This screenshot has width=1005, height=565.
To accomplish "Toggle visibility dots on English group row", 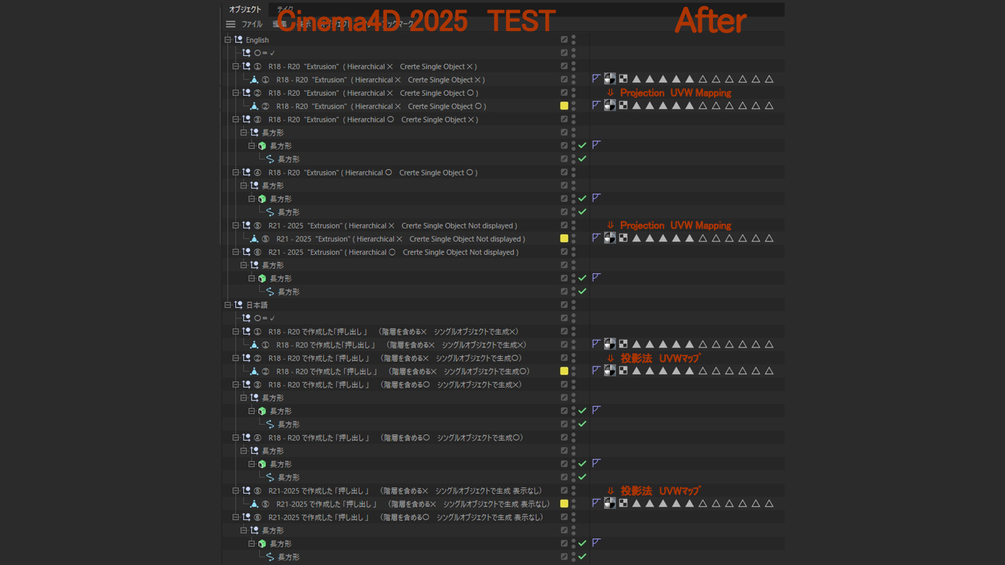I will tap(574, 40).
